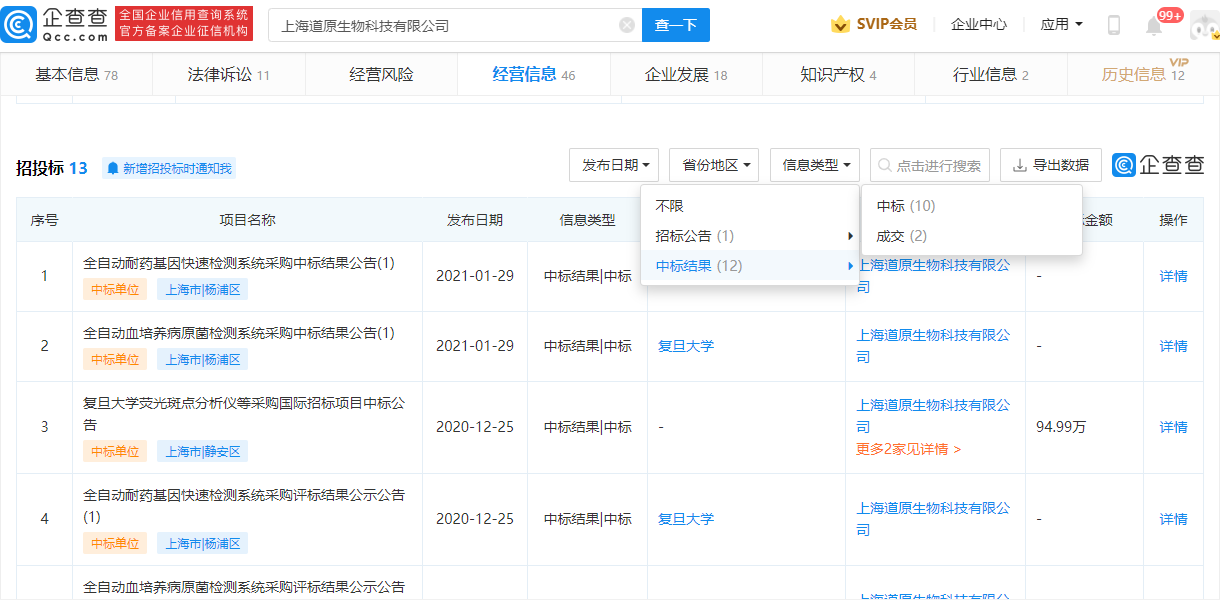Click the 全国企业信用查询系统 red banner

(x=185, y=24)
